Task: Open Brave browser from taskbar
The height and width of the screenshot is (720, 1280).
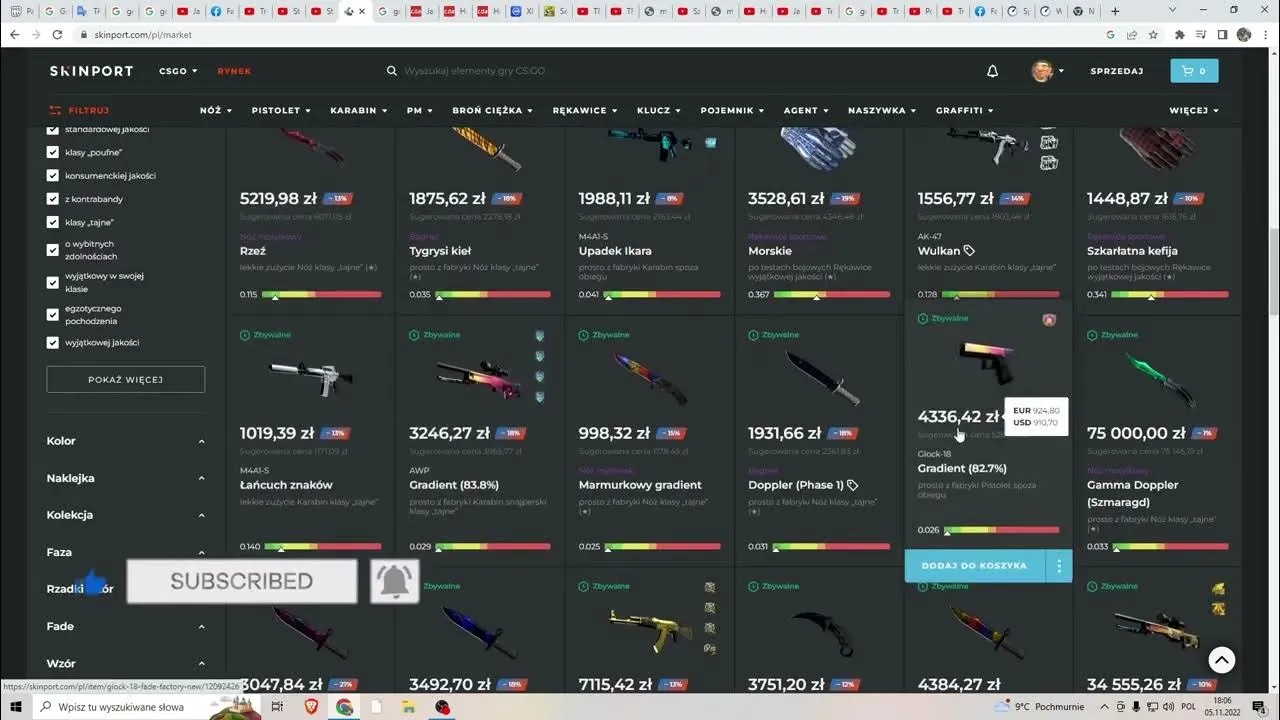Action: click(310, 707)
